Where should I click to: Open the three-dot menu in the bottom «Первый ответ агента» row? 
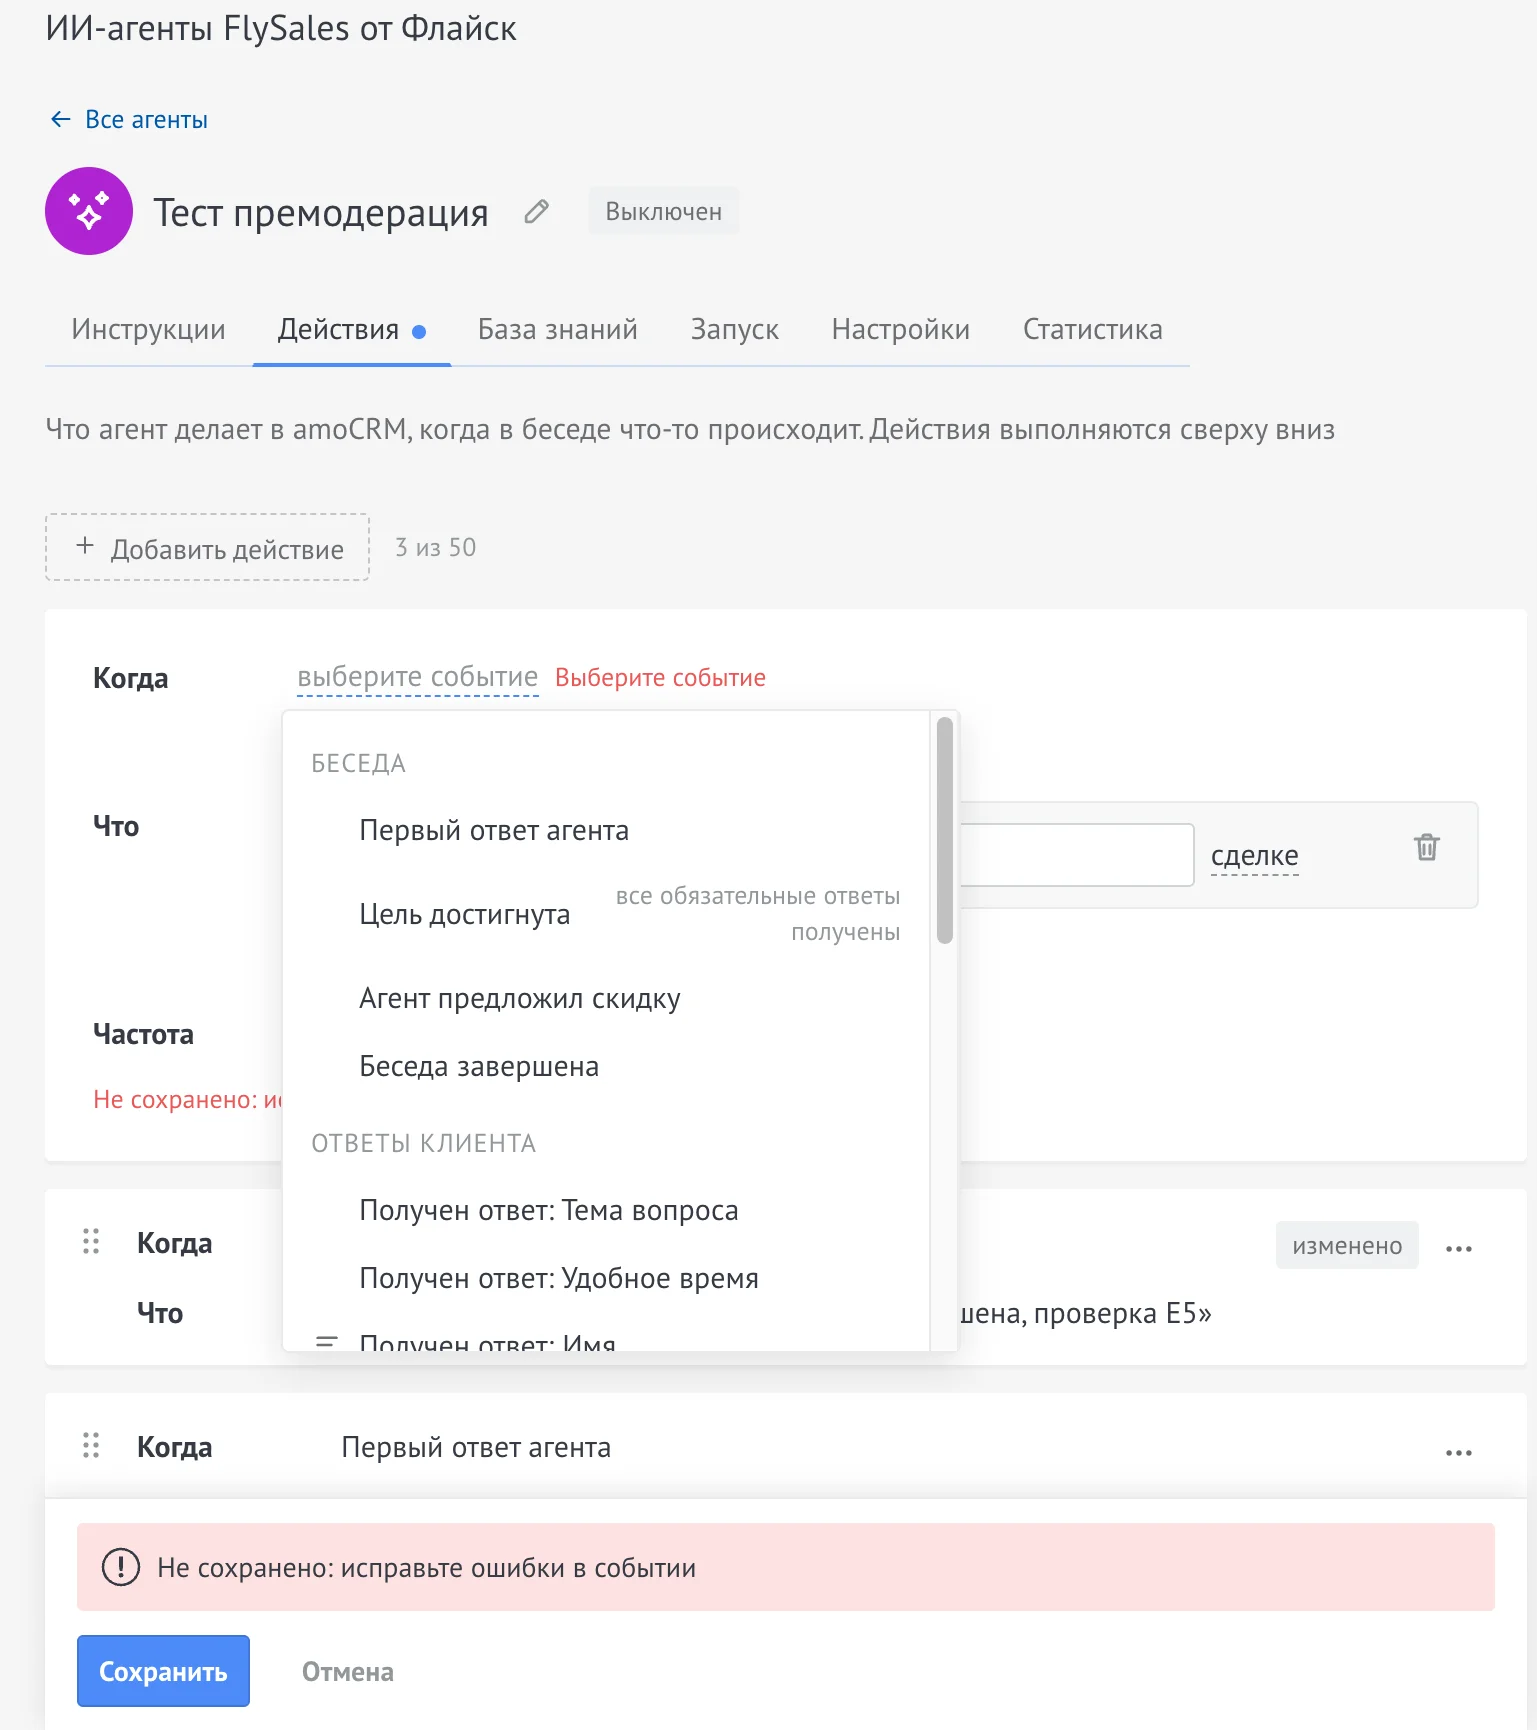(x=1459, y=1452)
